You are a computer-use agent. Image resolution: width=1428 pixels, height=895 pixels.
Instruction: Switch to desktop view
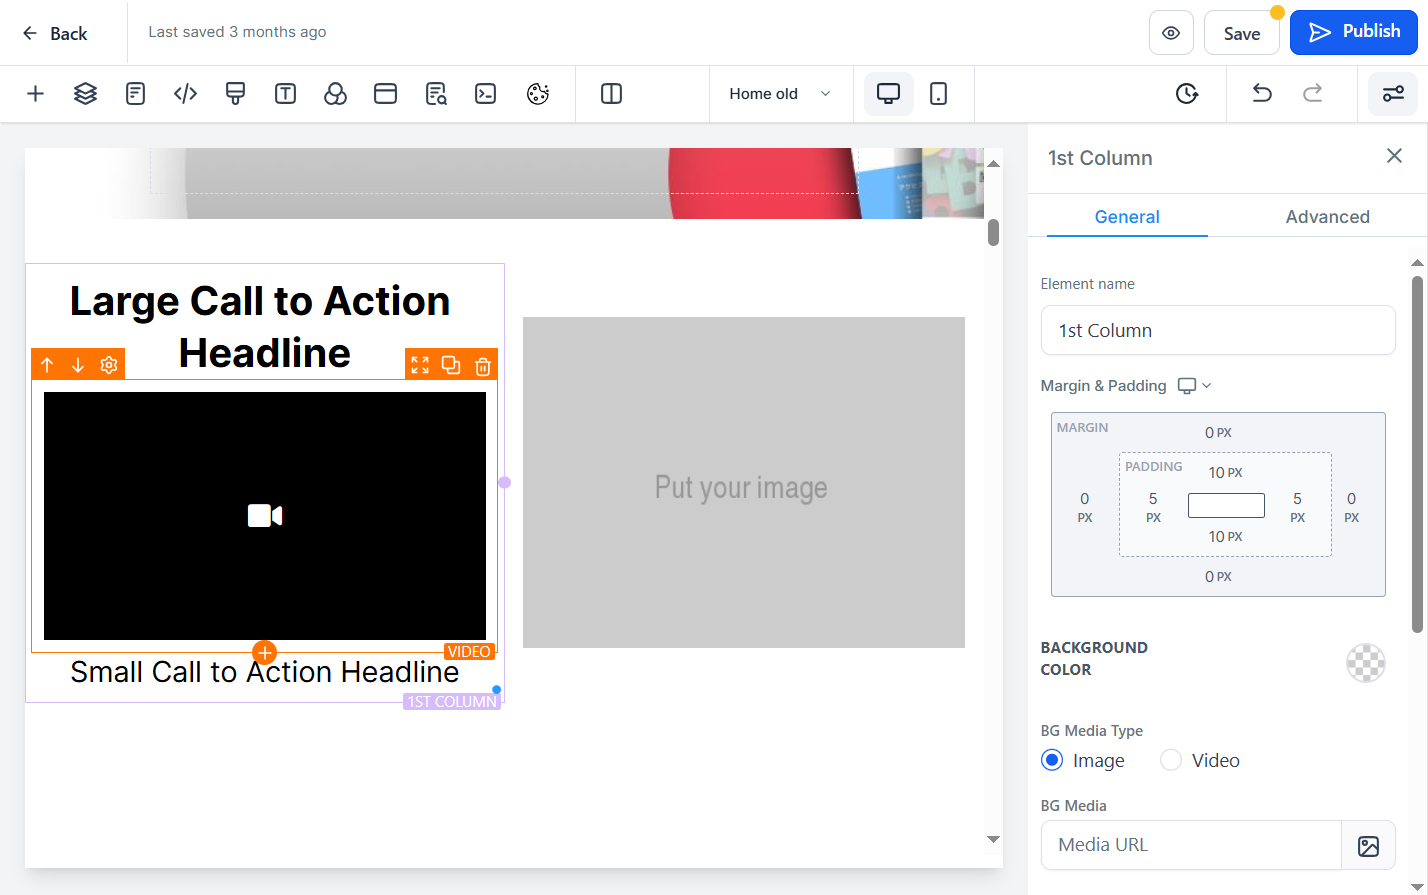pyautogui.click(x=888, y=94)
